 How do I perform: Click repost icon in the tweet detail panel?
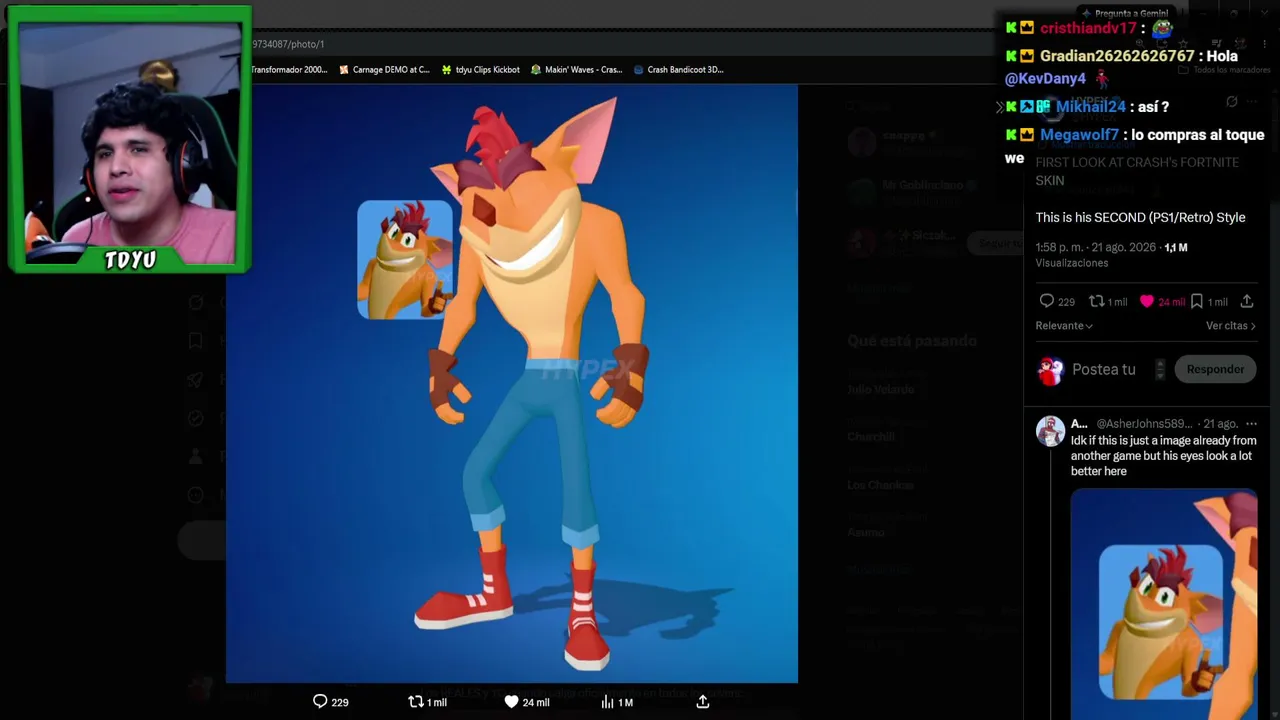pyautogui.click(x=1096, y=301)
